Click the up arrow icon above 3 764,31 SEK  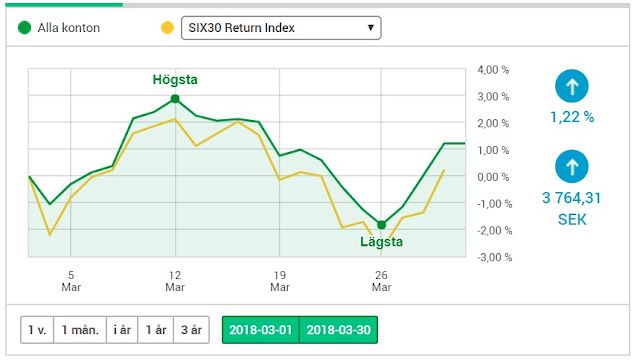click(572, 166)
